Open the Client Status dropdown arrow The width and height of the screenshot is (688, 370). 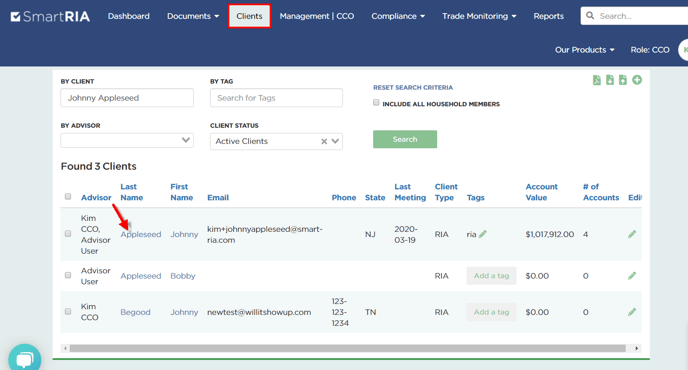(335, 141)
